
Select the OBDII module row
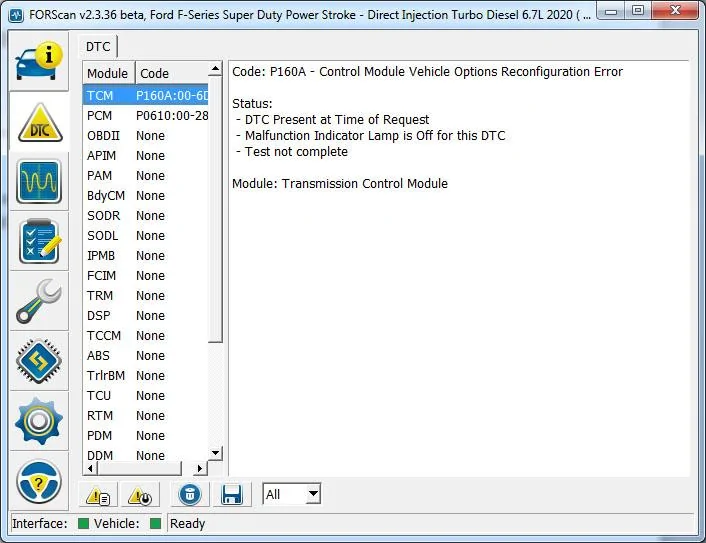point(145,136)
